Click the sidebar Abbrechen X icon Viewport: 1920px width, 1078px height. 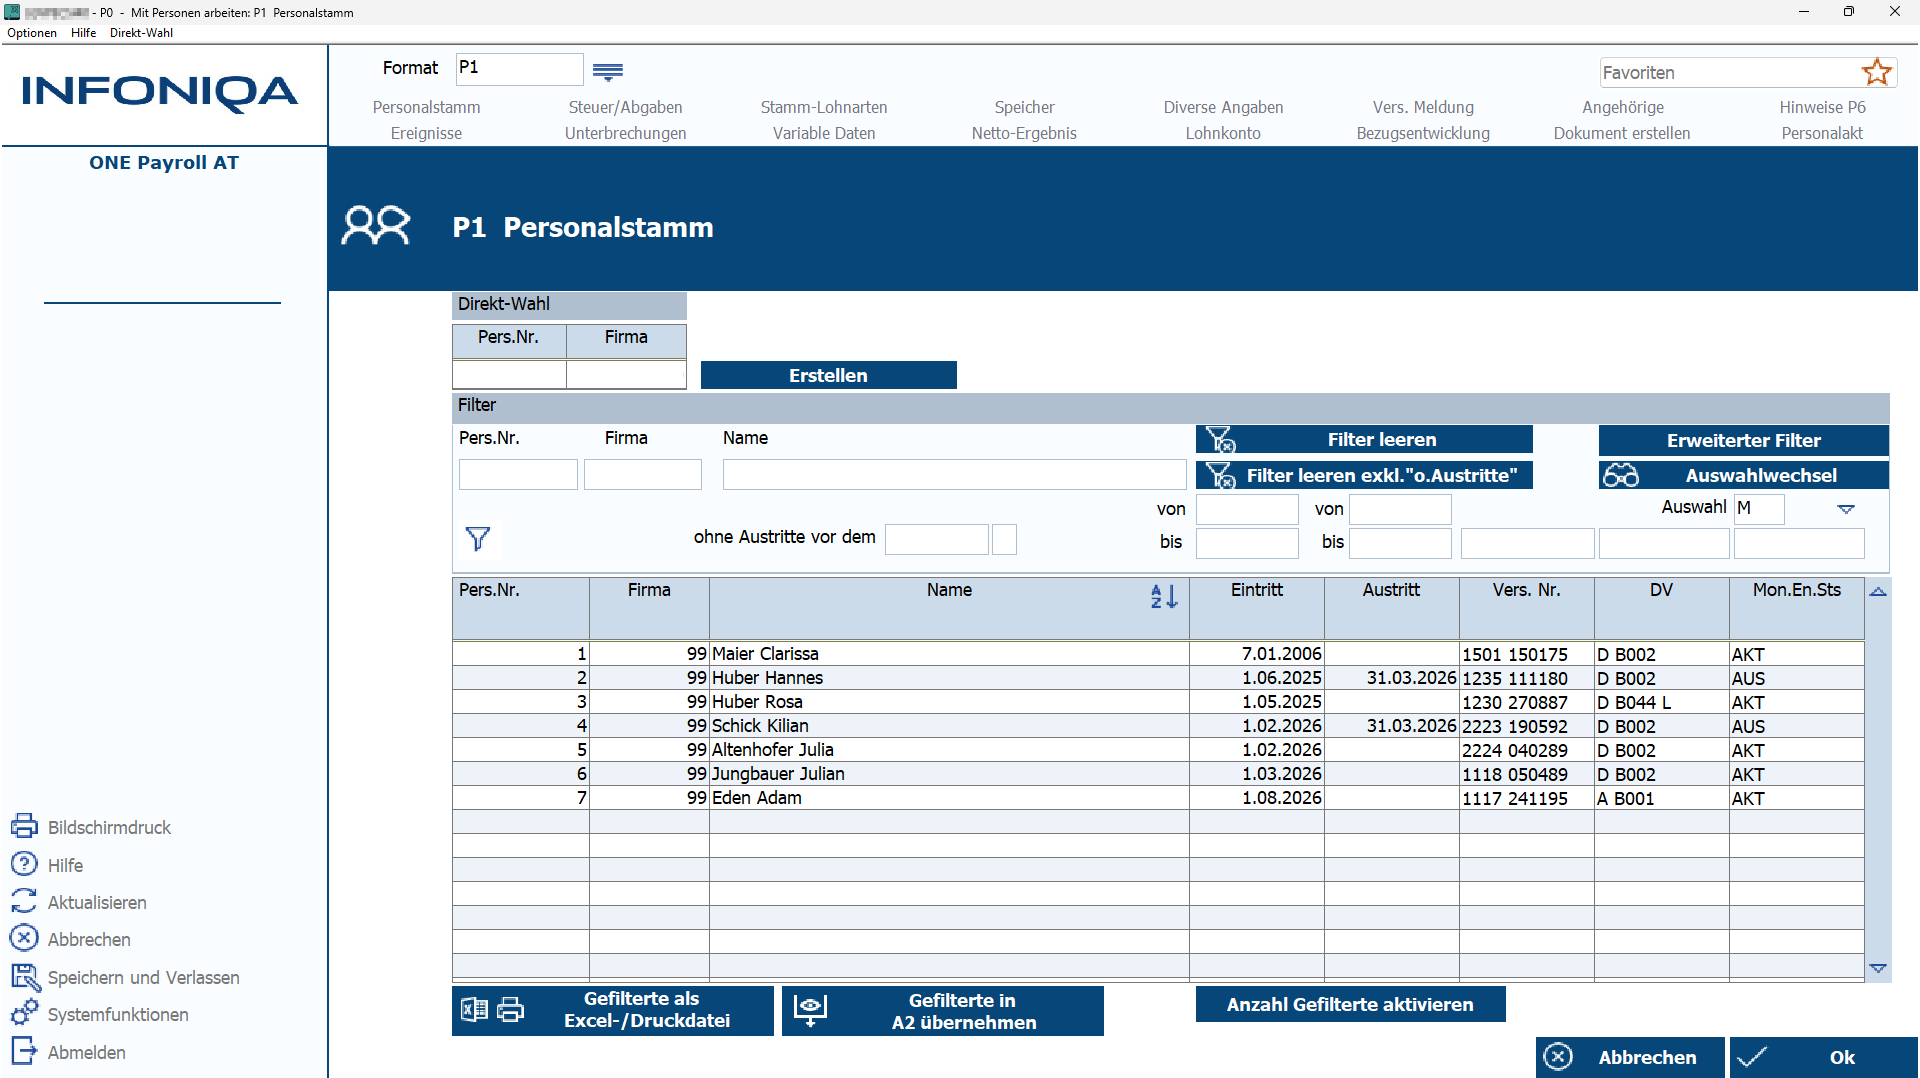24,938
